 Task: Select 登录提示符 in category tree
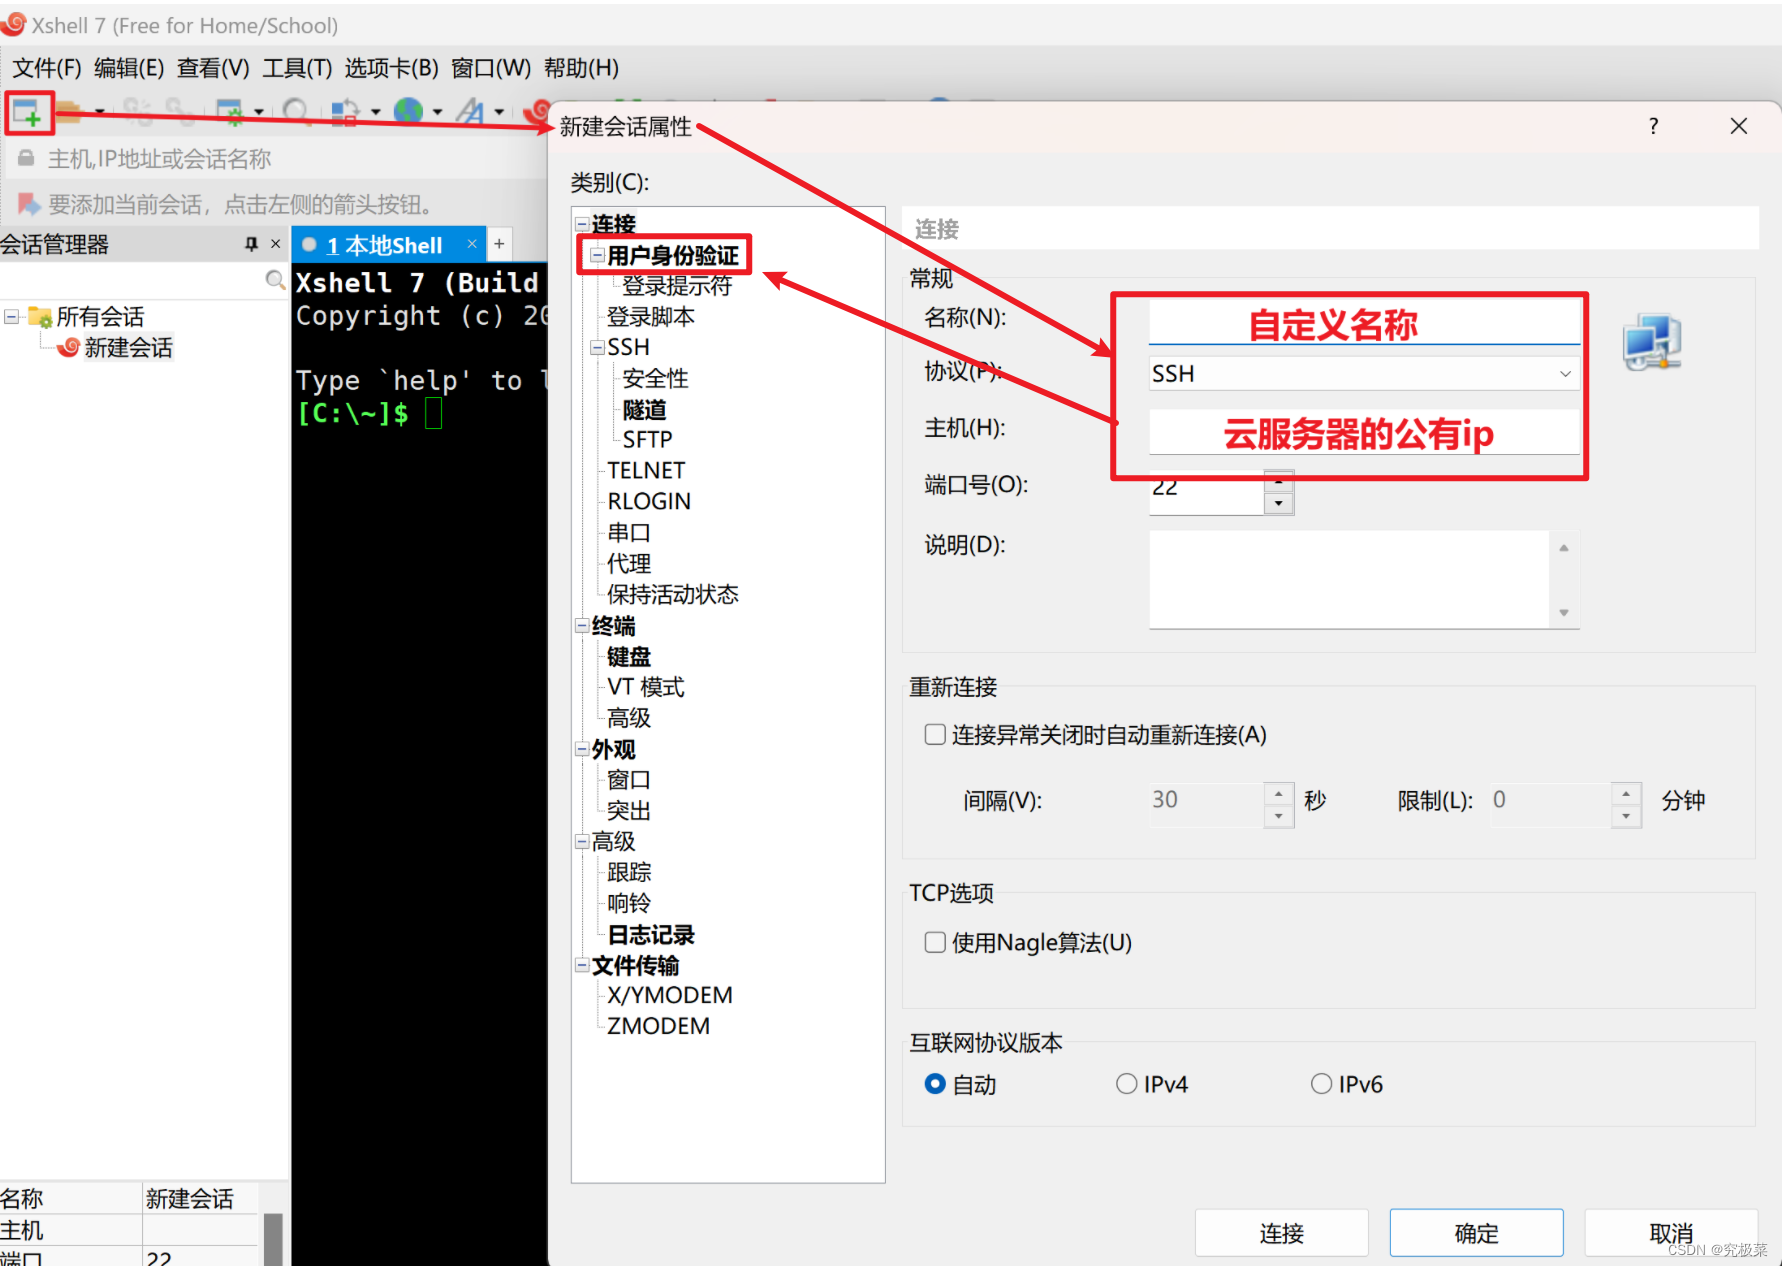click(677, 286)
